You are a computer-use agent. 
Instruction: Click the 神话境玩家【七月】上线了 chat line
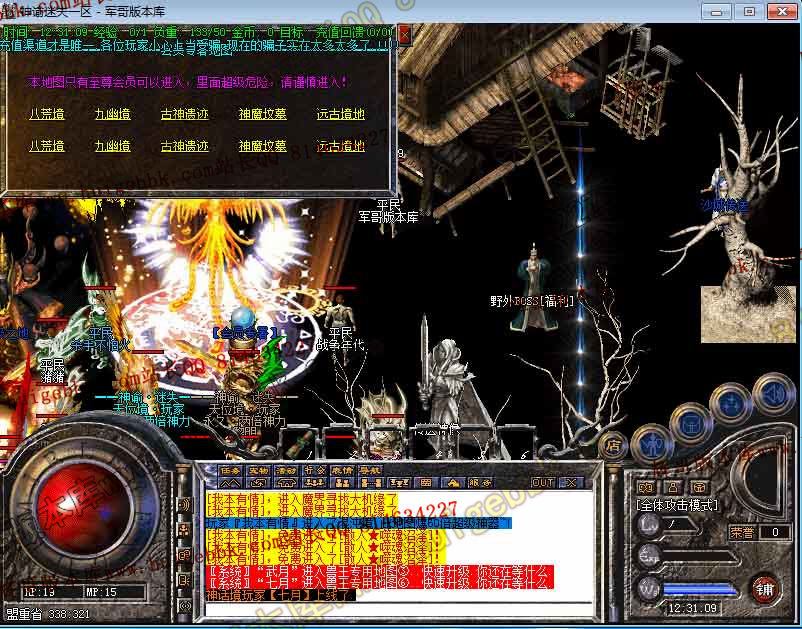click(x=280, y=595)
